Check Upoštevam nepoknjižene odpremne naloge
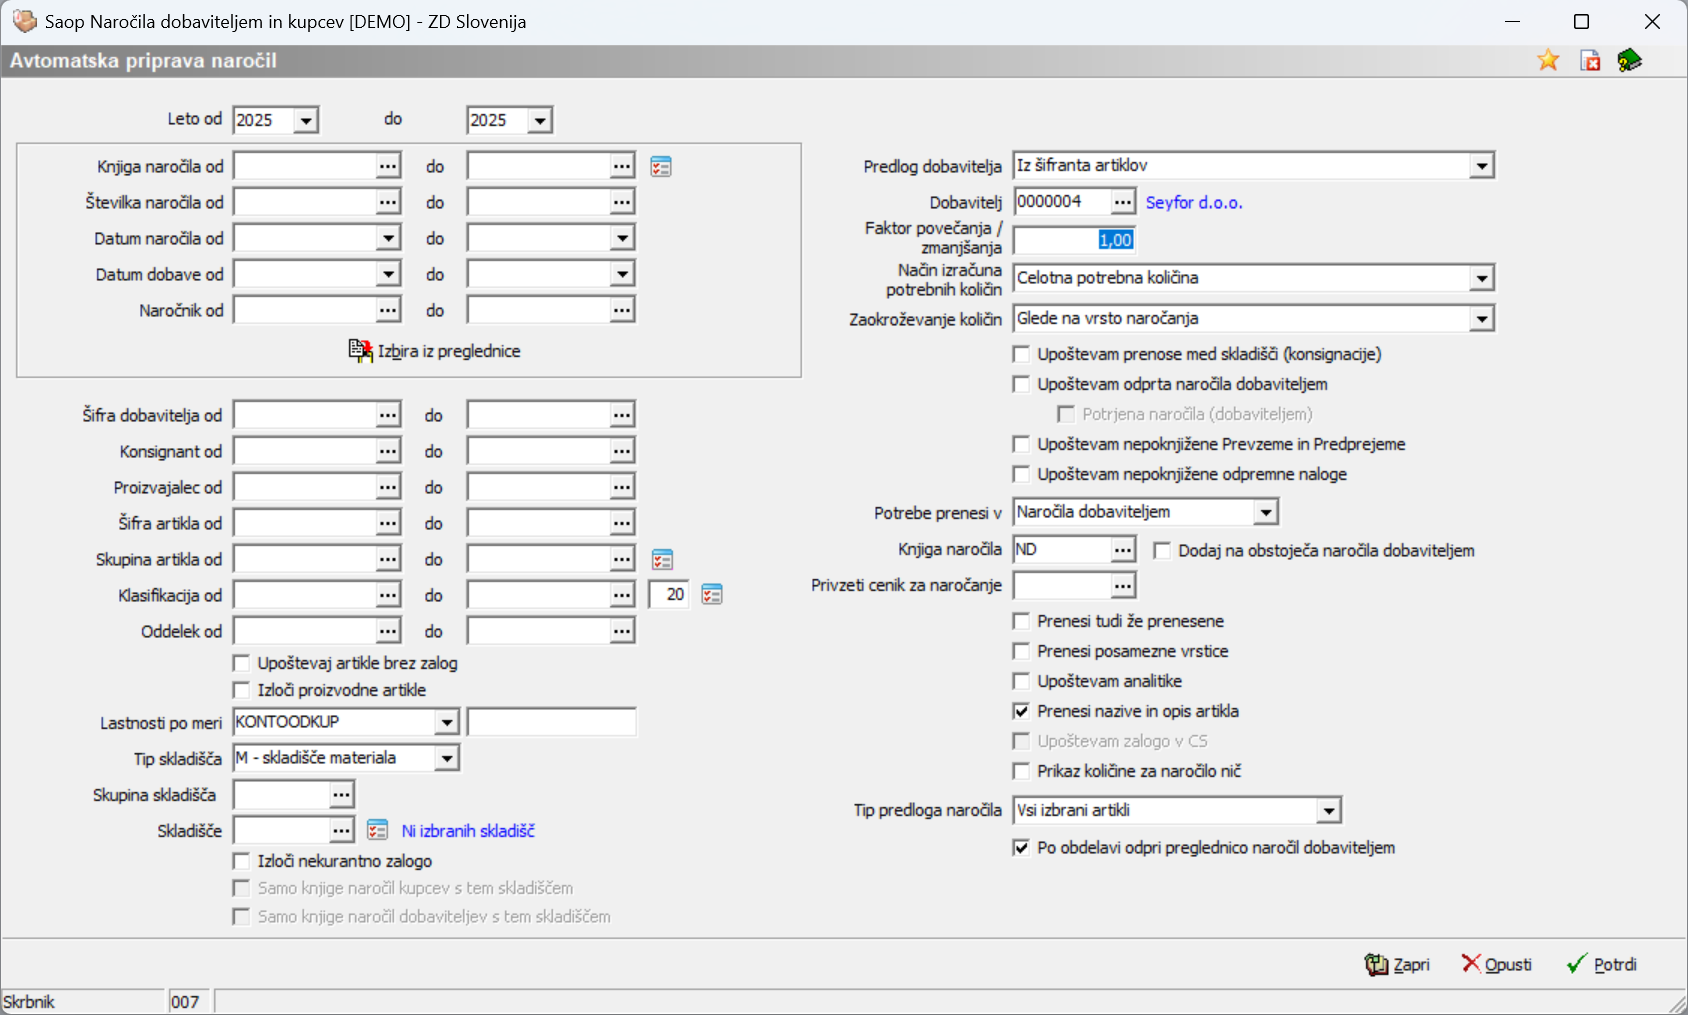The image size is (1688, 1015). pos(1021,474)
